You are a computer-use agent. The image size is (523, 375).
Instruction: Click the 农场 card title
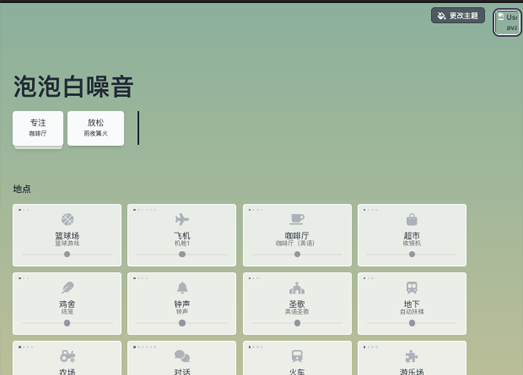(x=67, y=372)
